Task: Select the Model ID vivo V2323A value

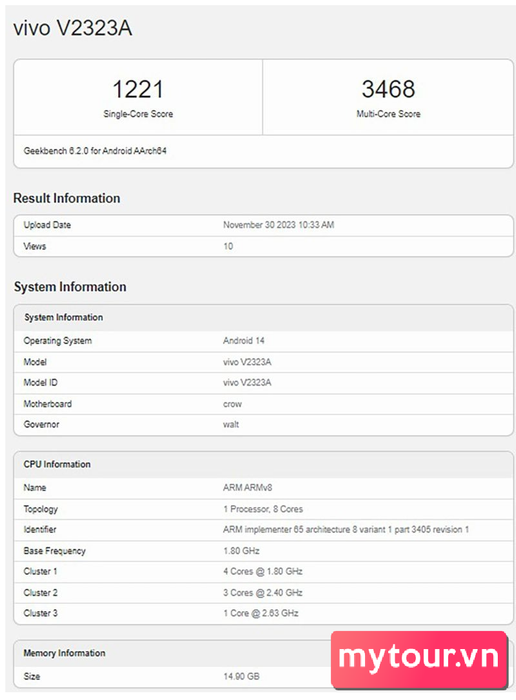Action: [x=247, y=383]
